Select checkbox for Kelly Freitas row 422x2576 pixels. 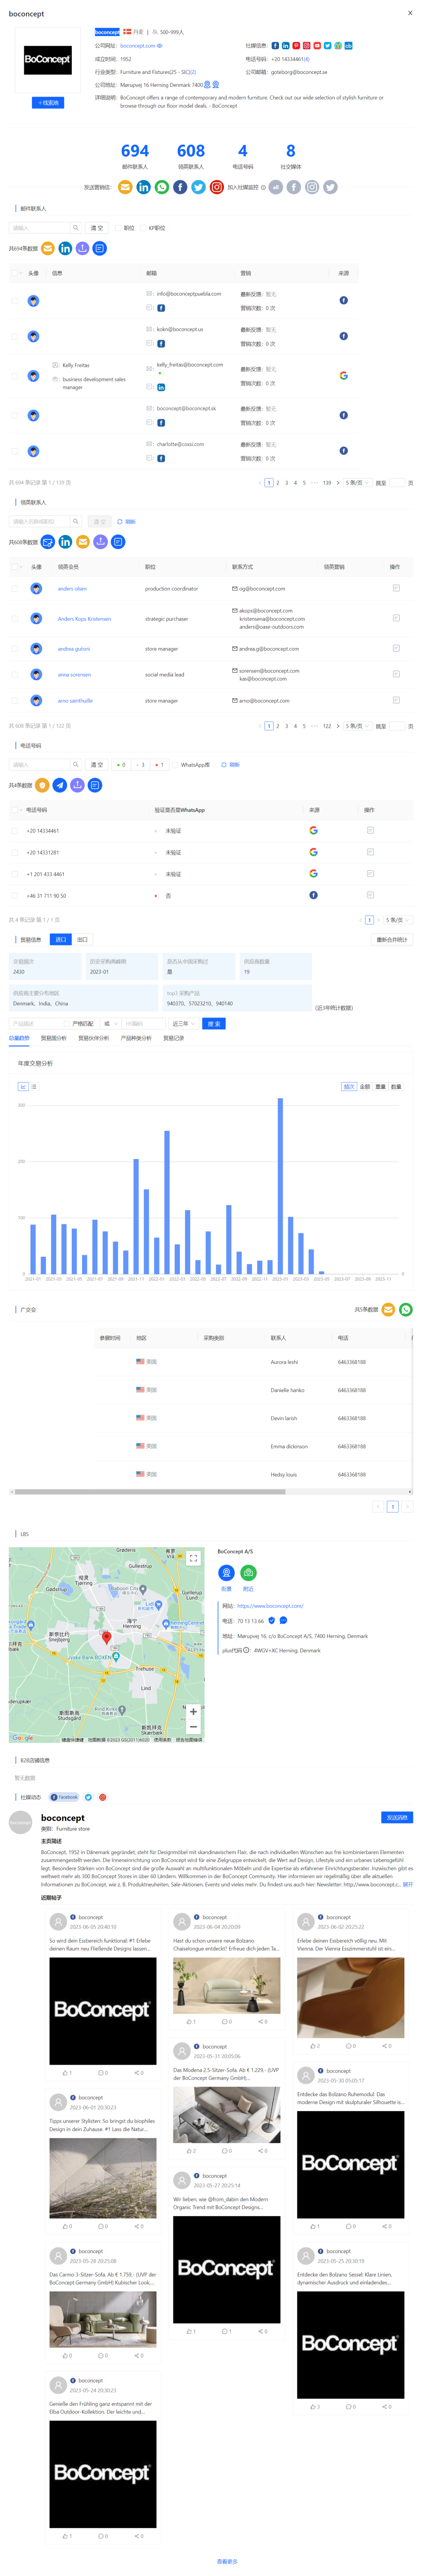coord(14,376)
